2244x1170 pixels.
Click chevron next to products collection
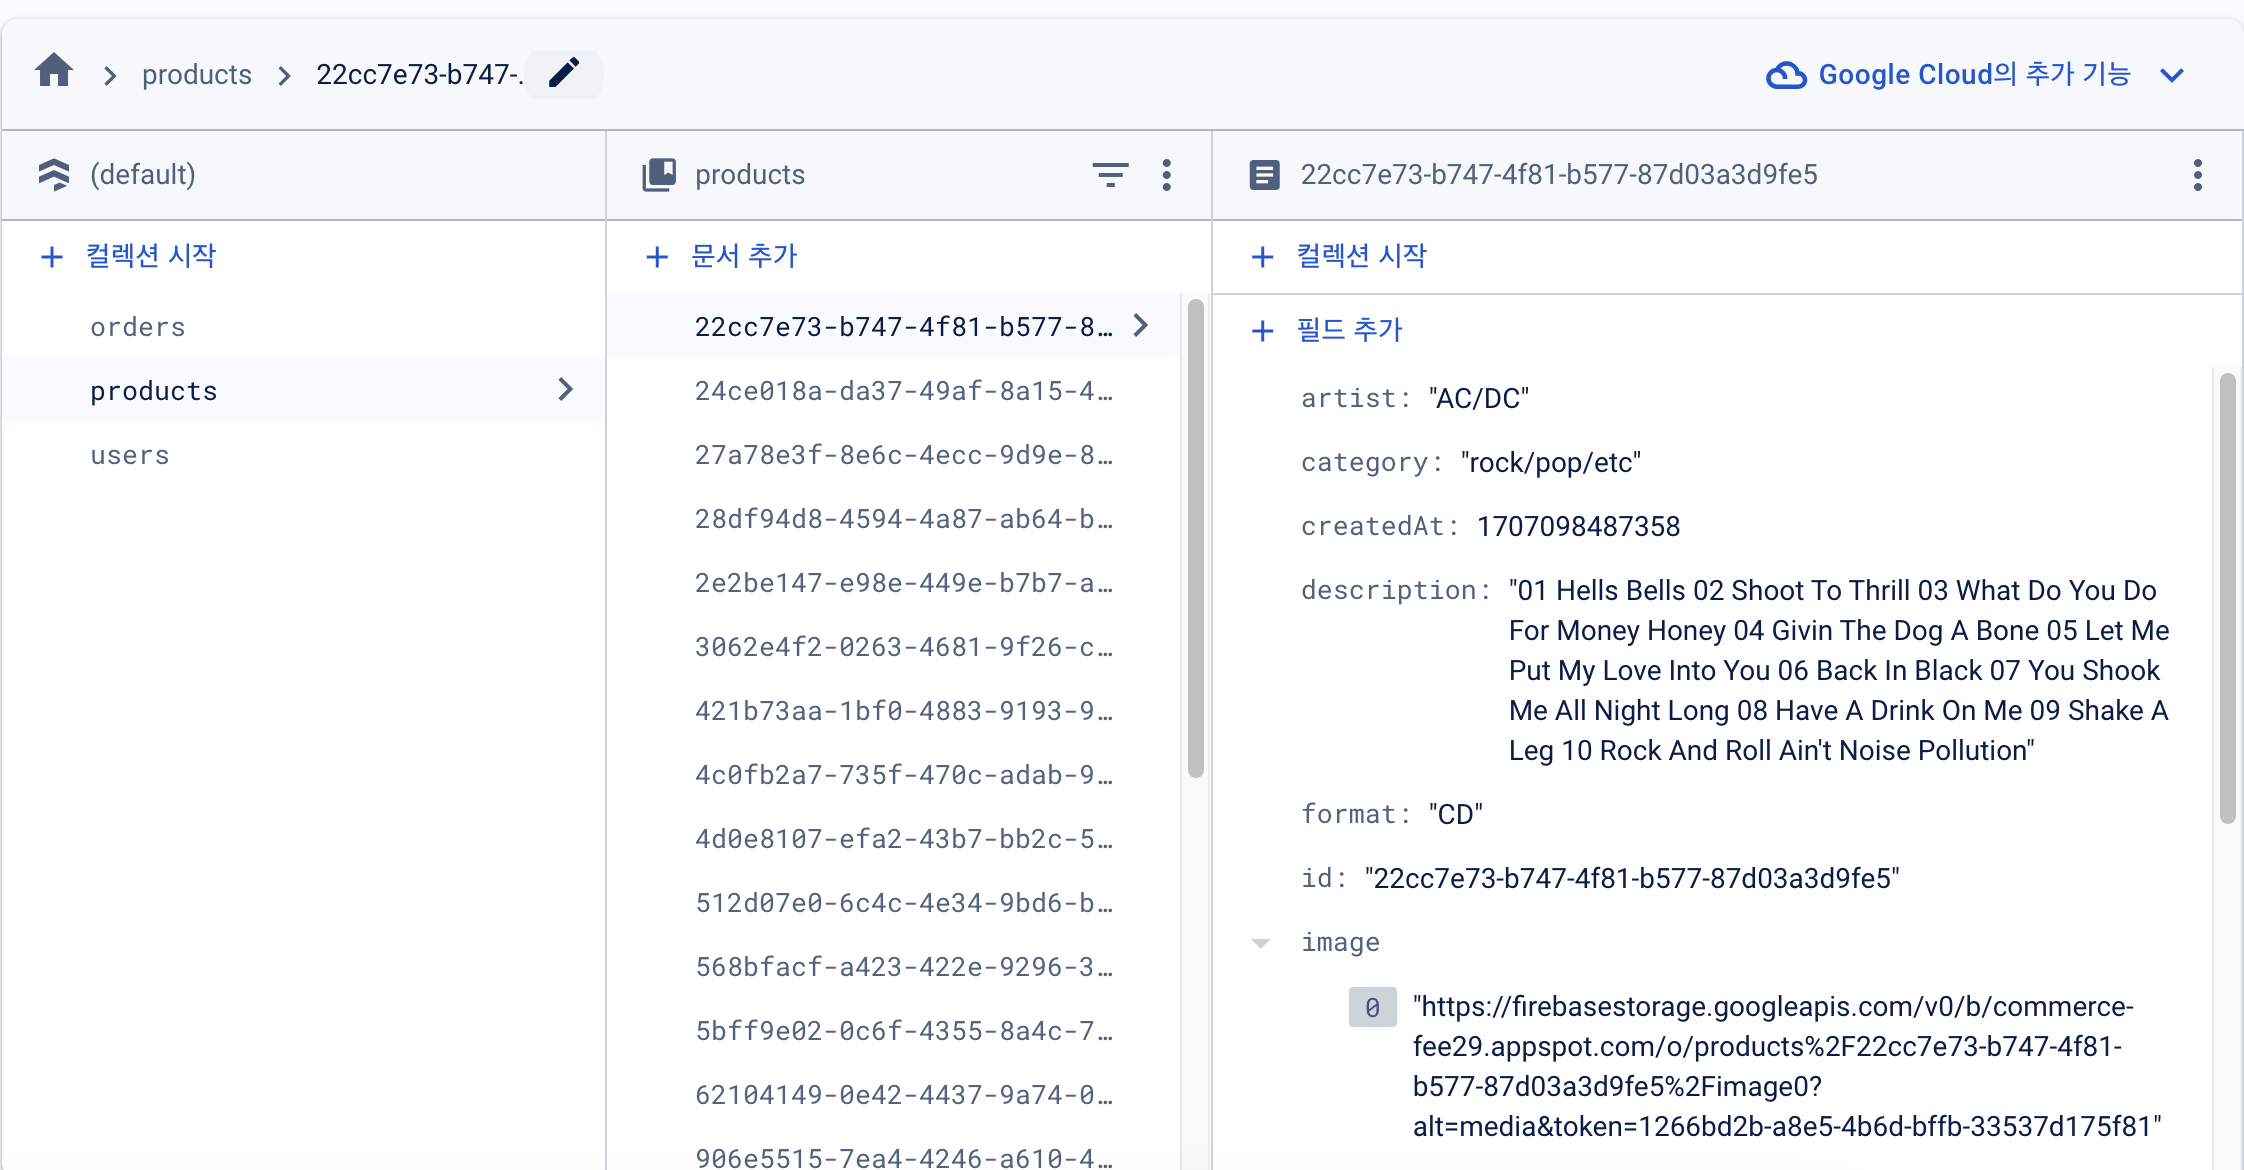(566, 390)
